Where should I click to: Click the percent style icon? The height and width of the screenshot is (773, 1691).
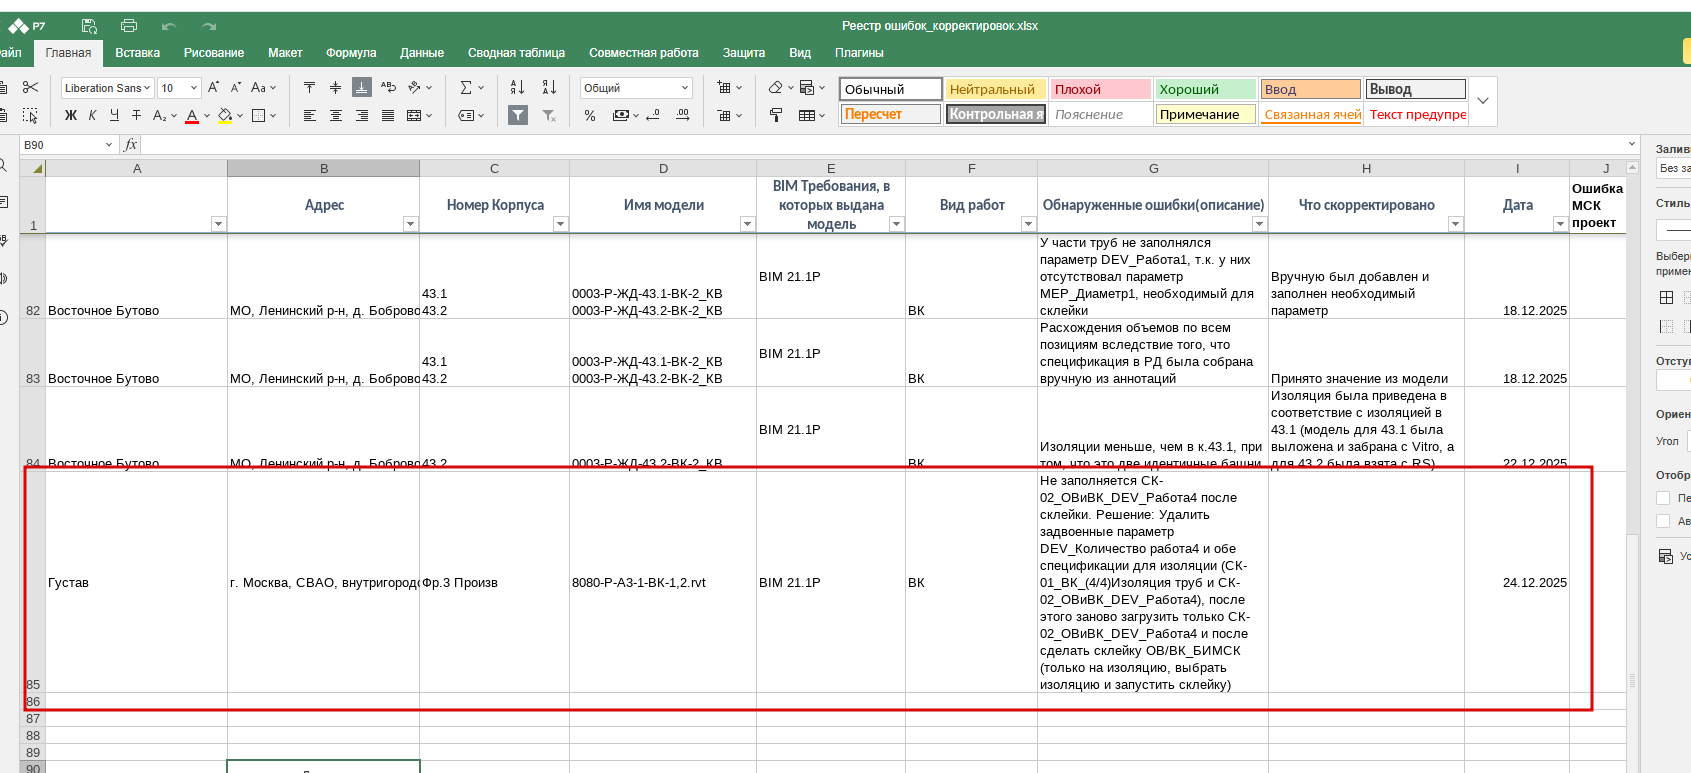(x=590, y=116)
